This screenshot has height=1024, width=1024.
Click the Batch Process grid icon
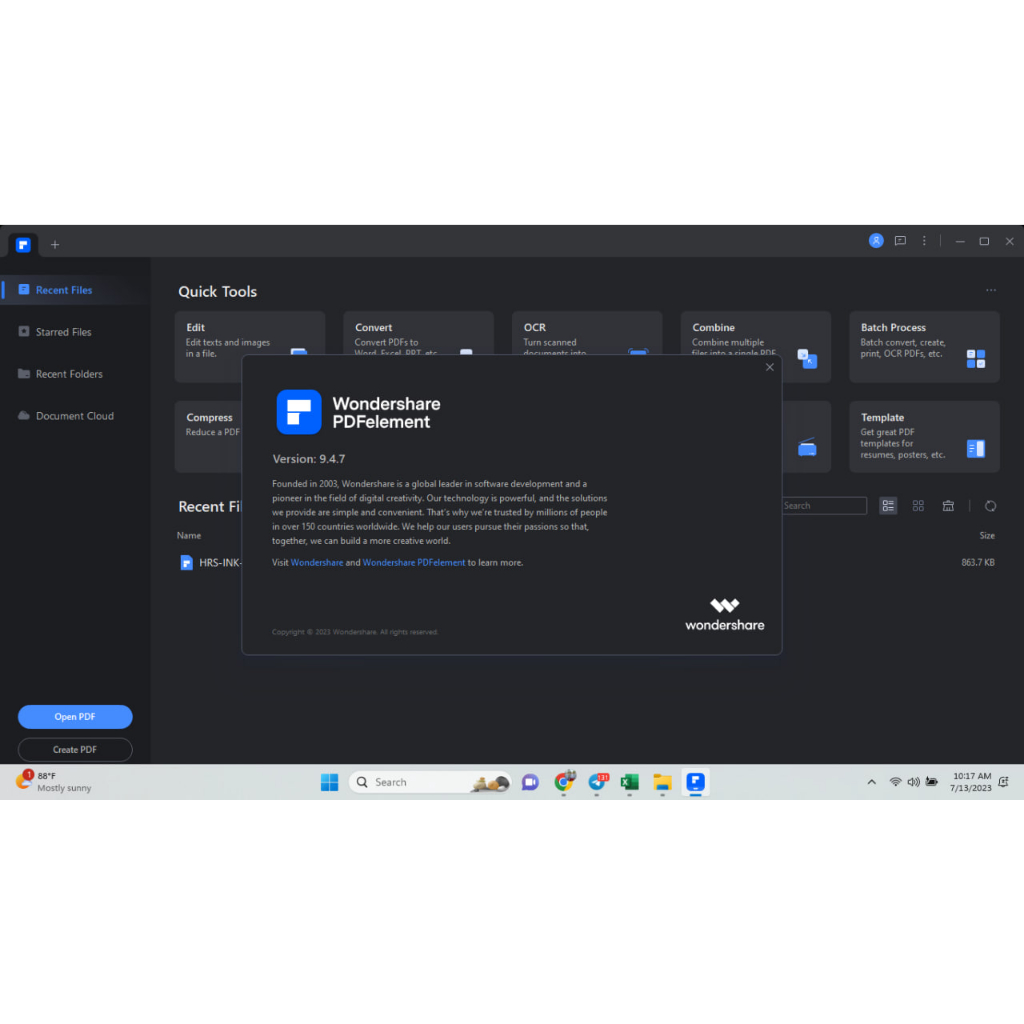[976, 359]
